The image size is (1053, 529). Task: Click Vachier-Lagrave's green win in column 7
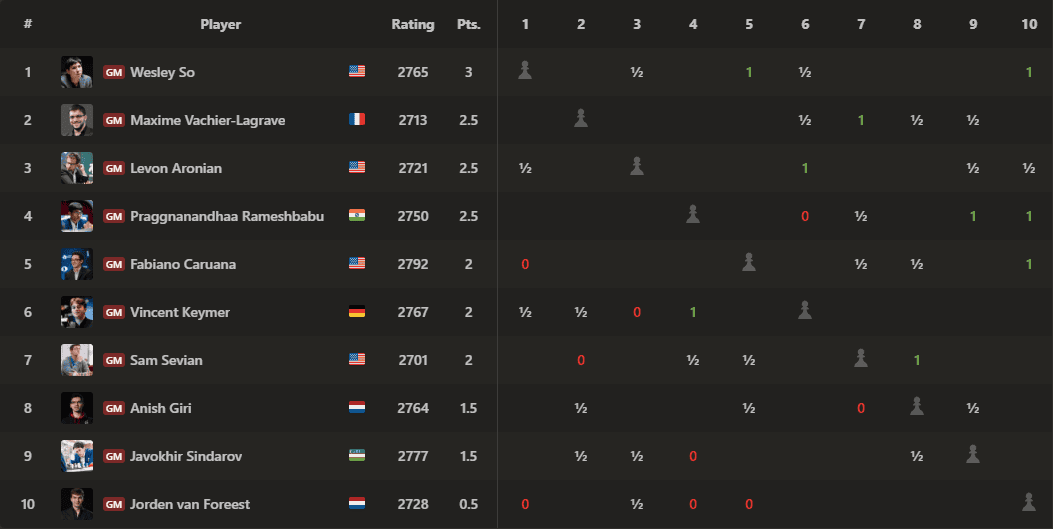(x=861, y=120)
